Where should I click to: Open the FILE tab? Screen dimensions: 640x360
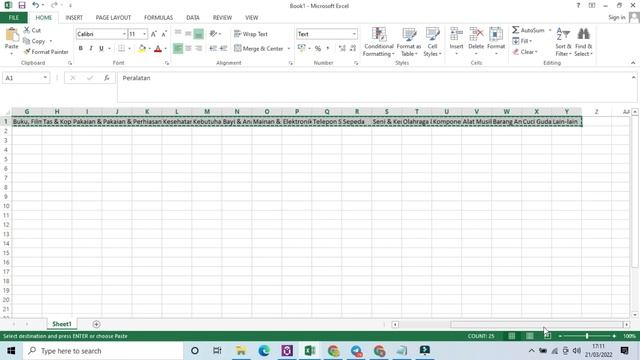(x=14, y=18)
